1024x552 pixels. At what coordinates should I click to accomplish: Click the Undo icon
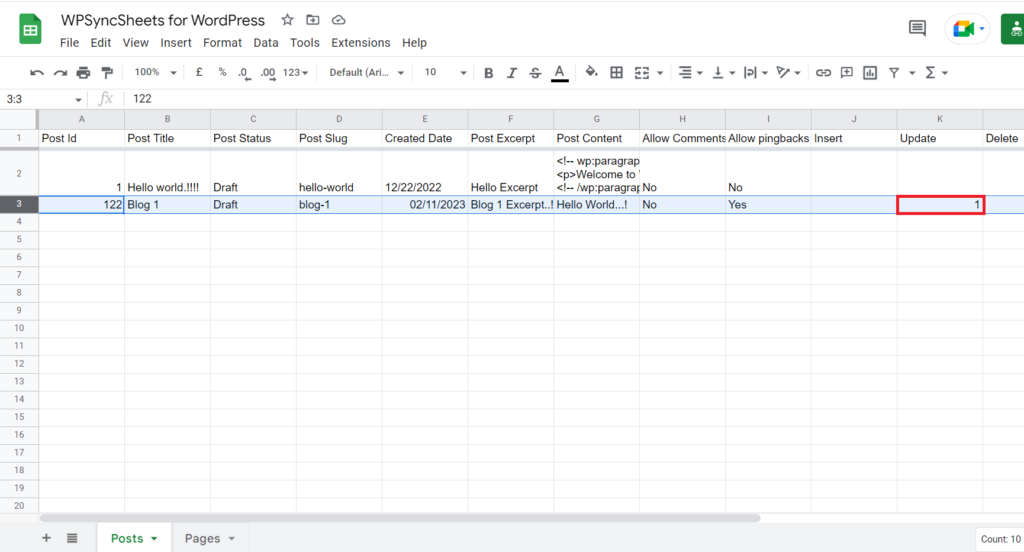(x=37, y=73)
